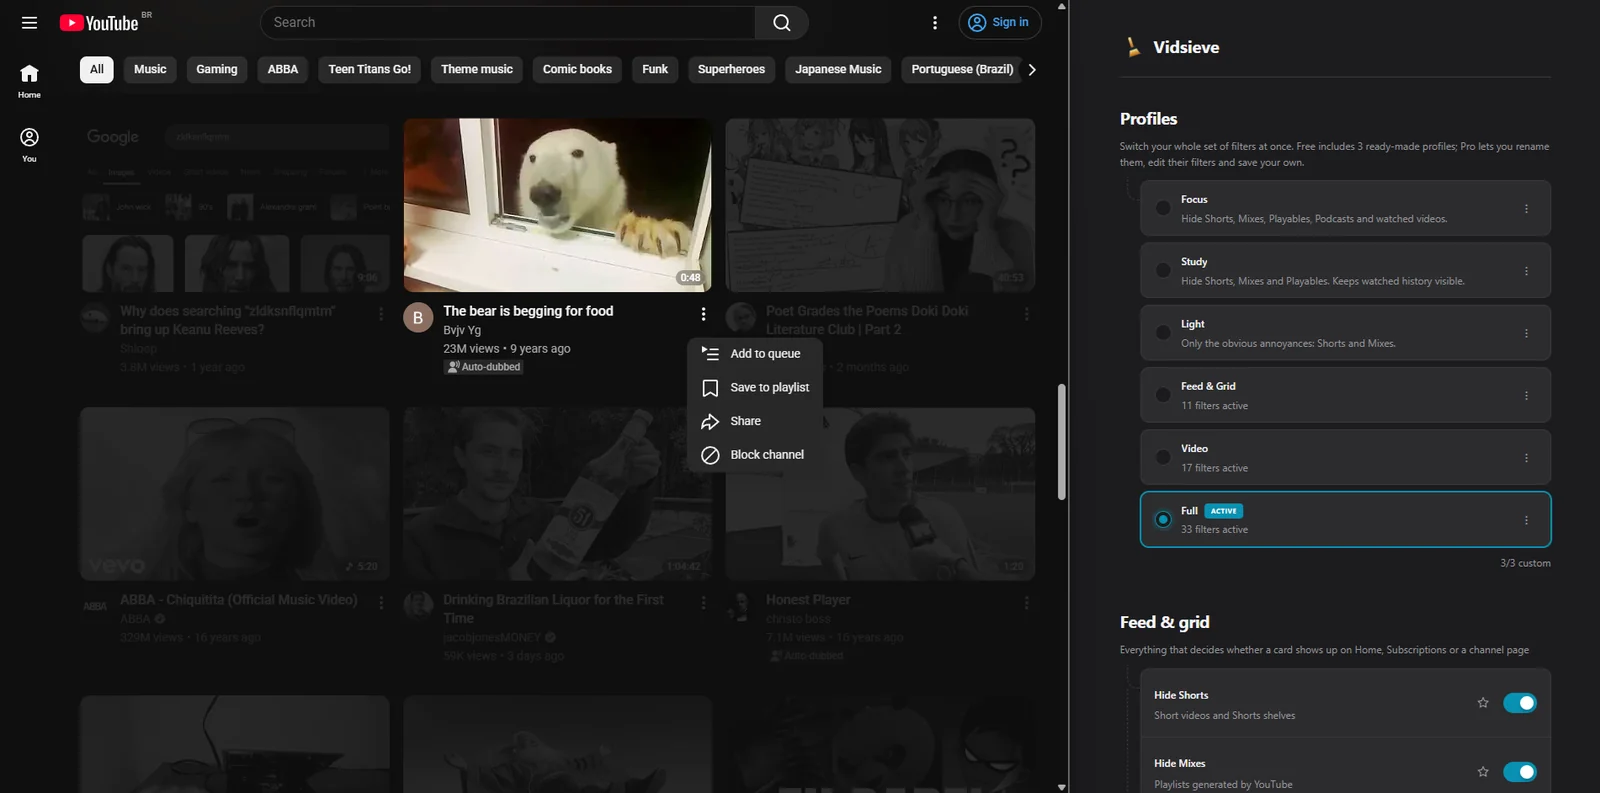
Task: Click the Doki Doki poems video thumbnail
Action: (880, 205)
